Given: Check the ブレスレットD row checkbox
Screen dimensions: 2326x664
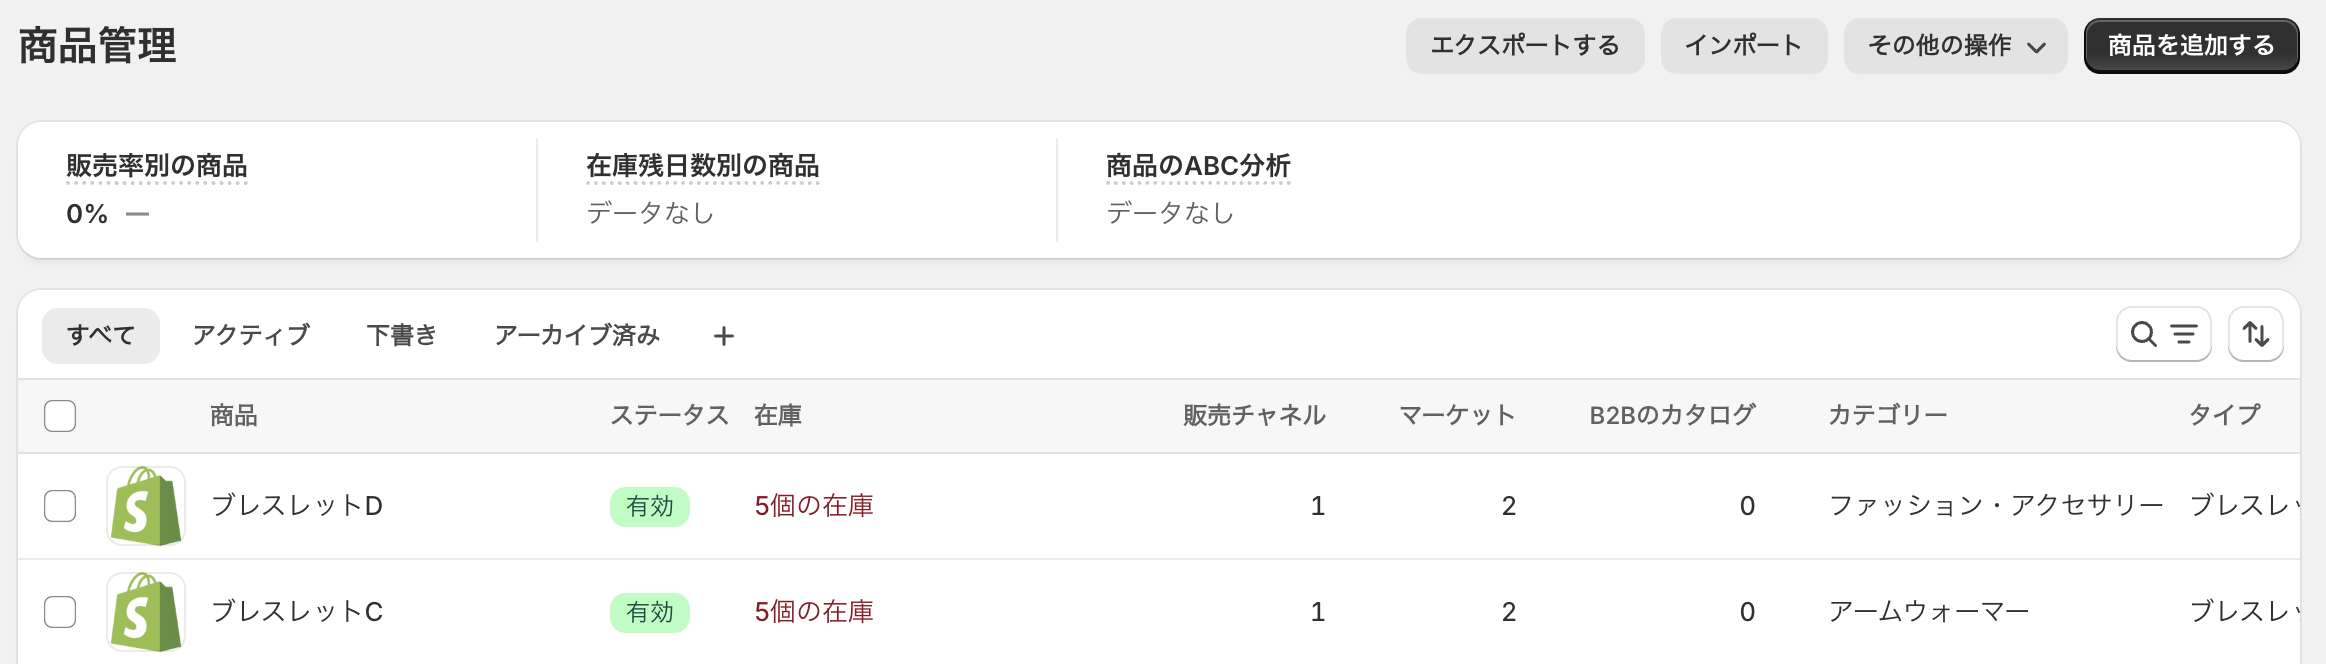Looking at the screenshot, I should (x=60, y=506).
